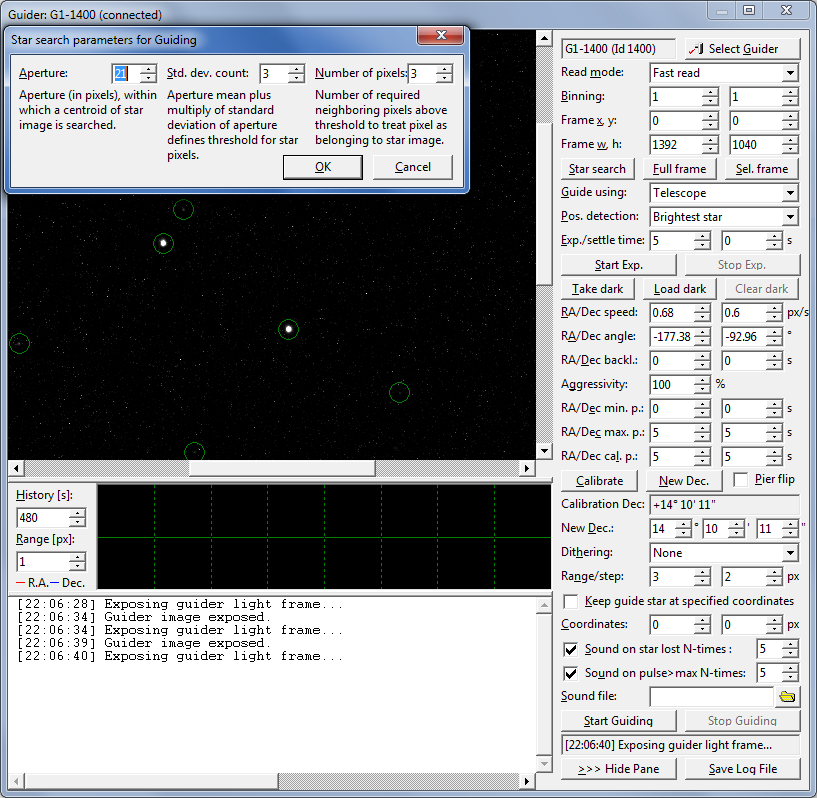This screenshot has width=817, height=798.
Task: Browse for sound file with folder icon
Action: 789,696
